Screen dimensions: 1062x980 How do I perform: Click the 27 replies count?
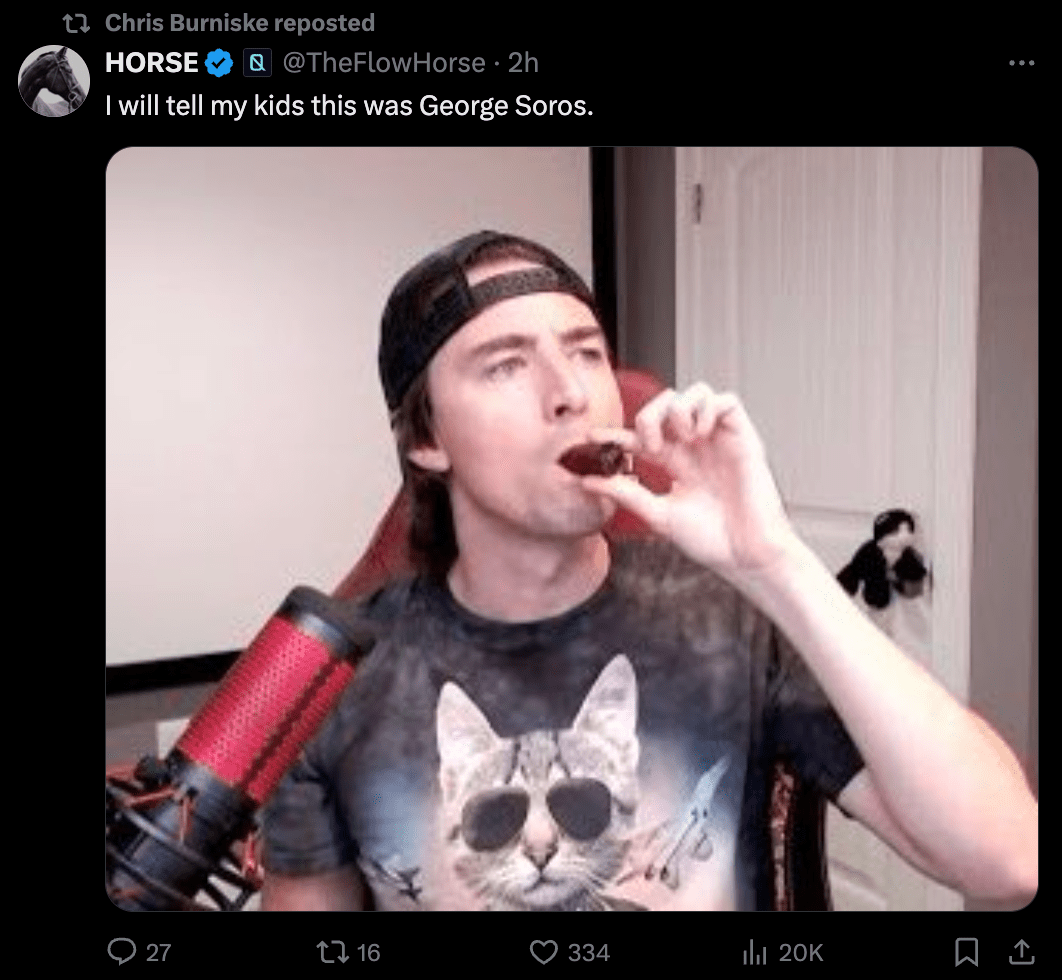pos(159,953)
